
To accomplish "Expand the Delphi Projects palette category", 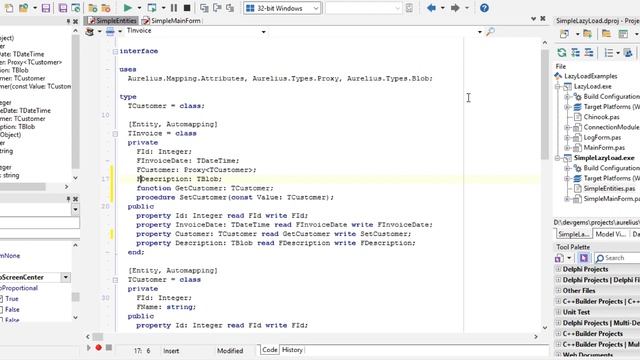I will point(558,269).
